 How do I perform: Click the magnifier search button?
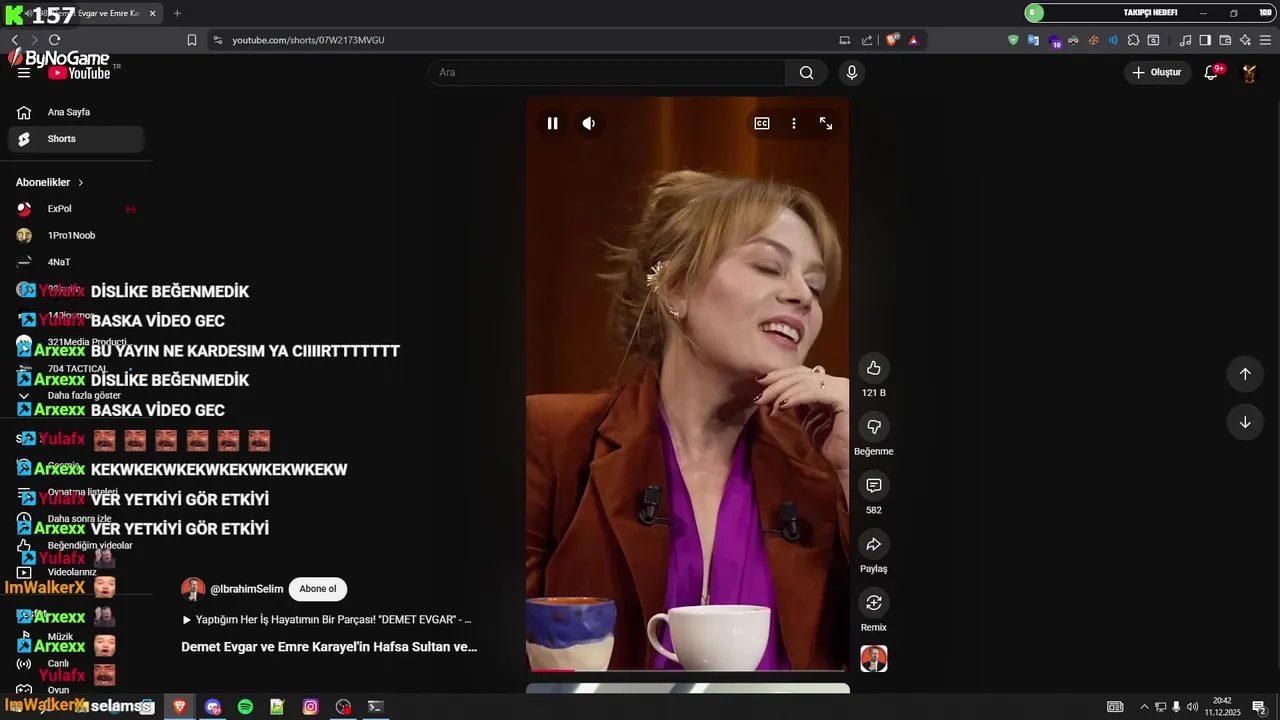pos(807,72)
